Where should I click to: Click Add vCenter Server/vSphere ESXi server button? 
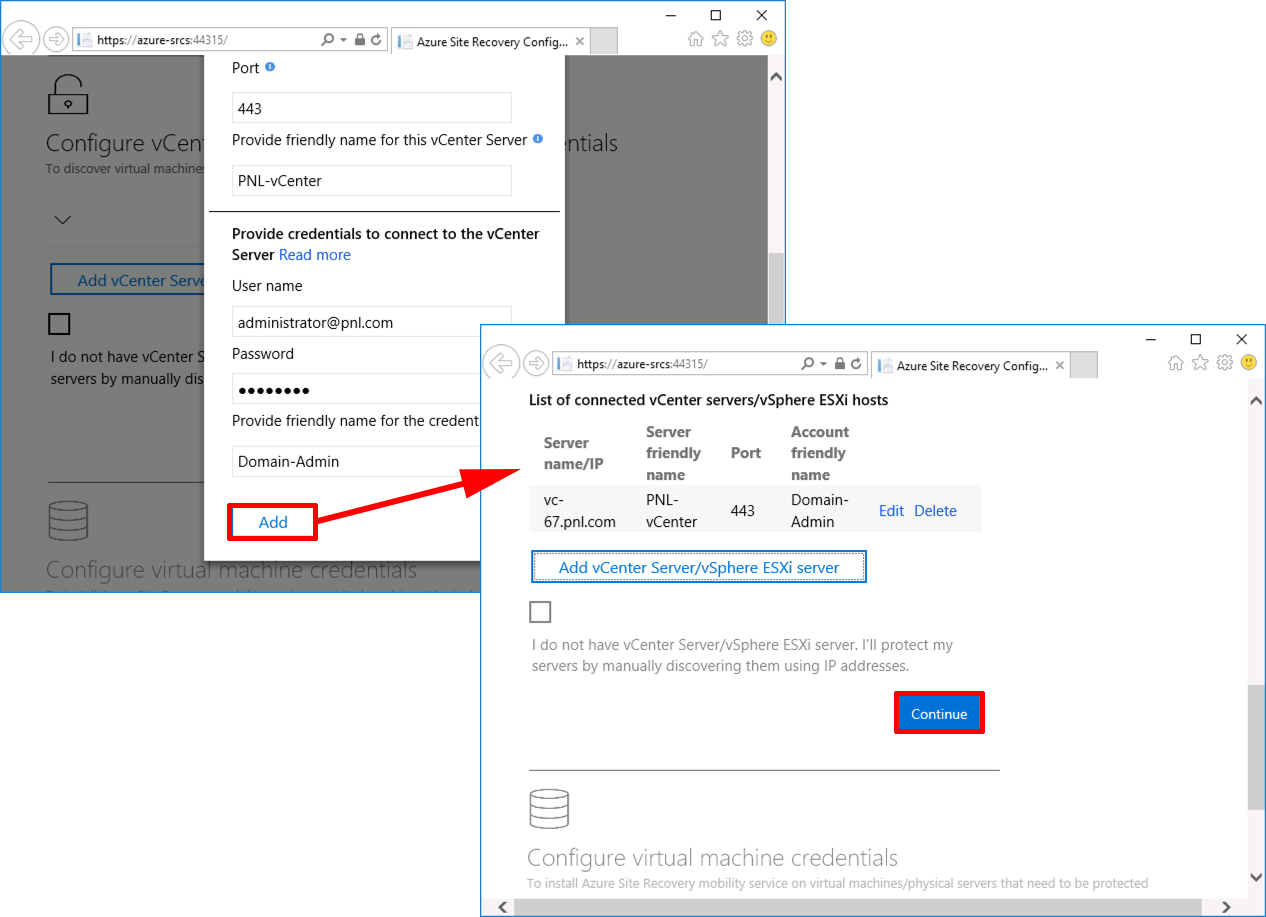pyautogui.click(x=699, y=567)
